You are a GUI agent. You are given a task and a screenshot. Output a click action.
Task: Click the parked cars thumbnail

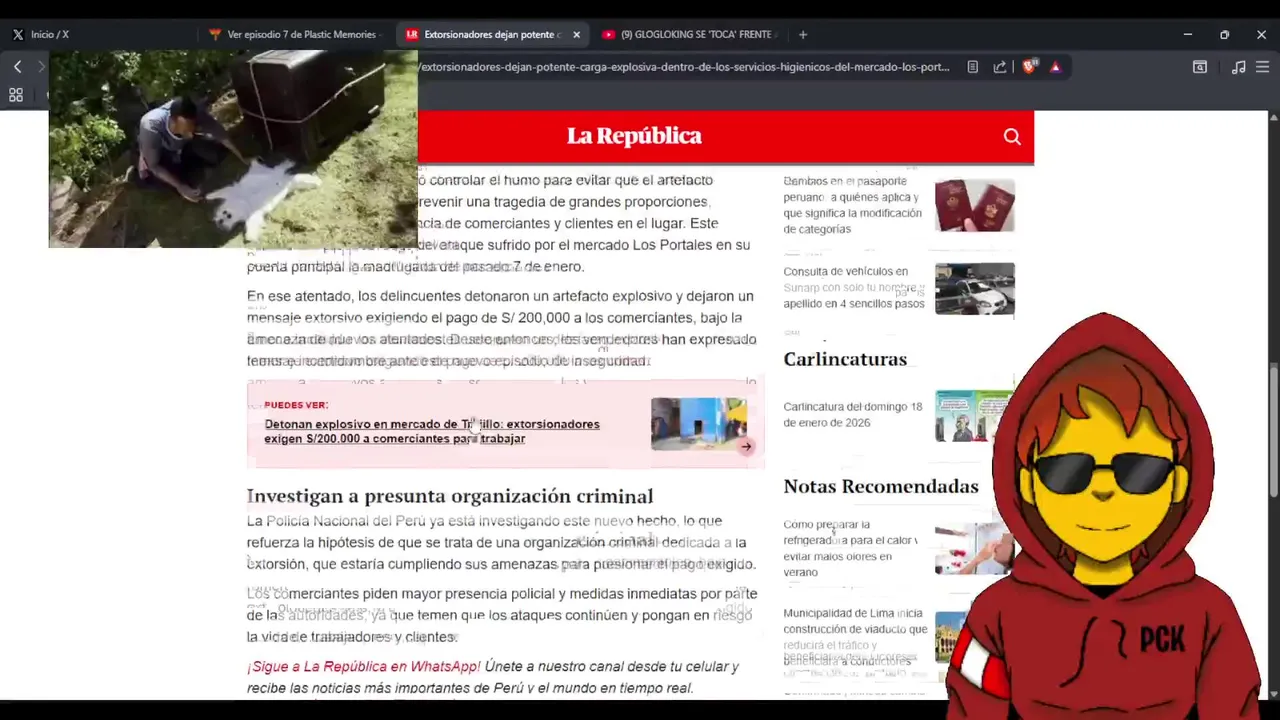click(974, 288)
